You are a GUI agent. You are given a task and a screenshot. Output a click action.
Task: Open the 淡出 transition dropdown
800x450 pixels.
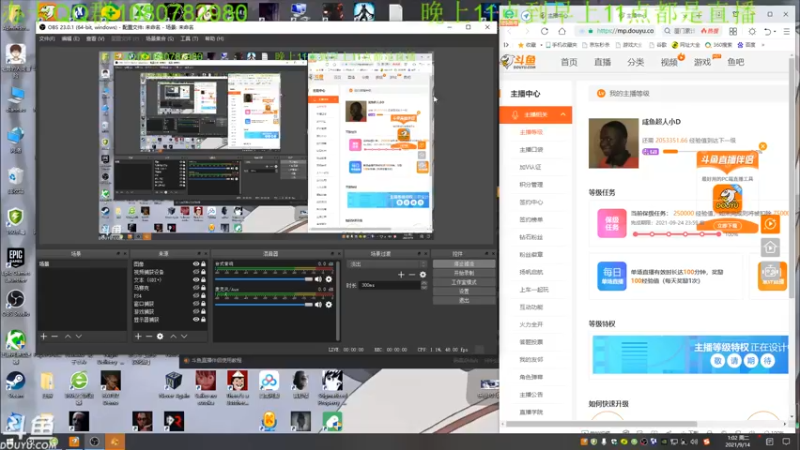[387, 264]
